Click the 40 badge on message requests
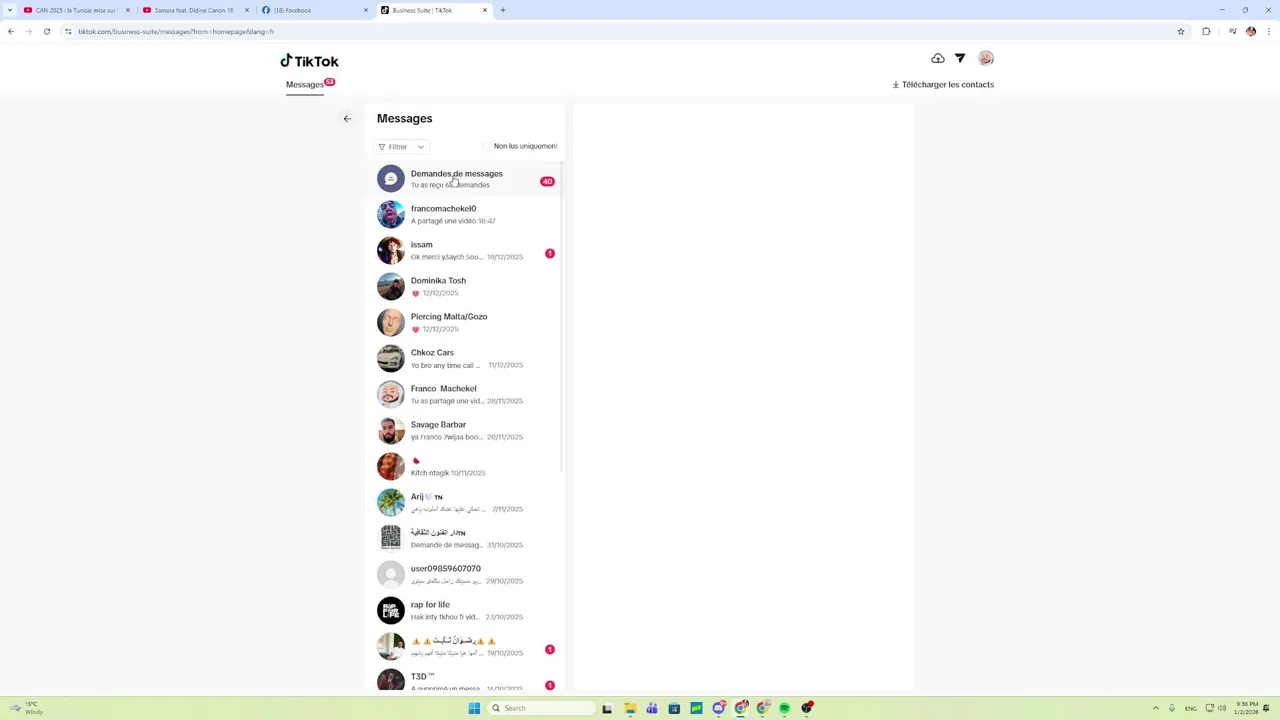Viewport: 1280px width, 720px height. click(x=547, y=182)
